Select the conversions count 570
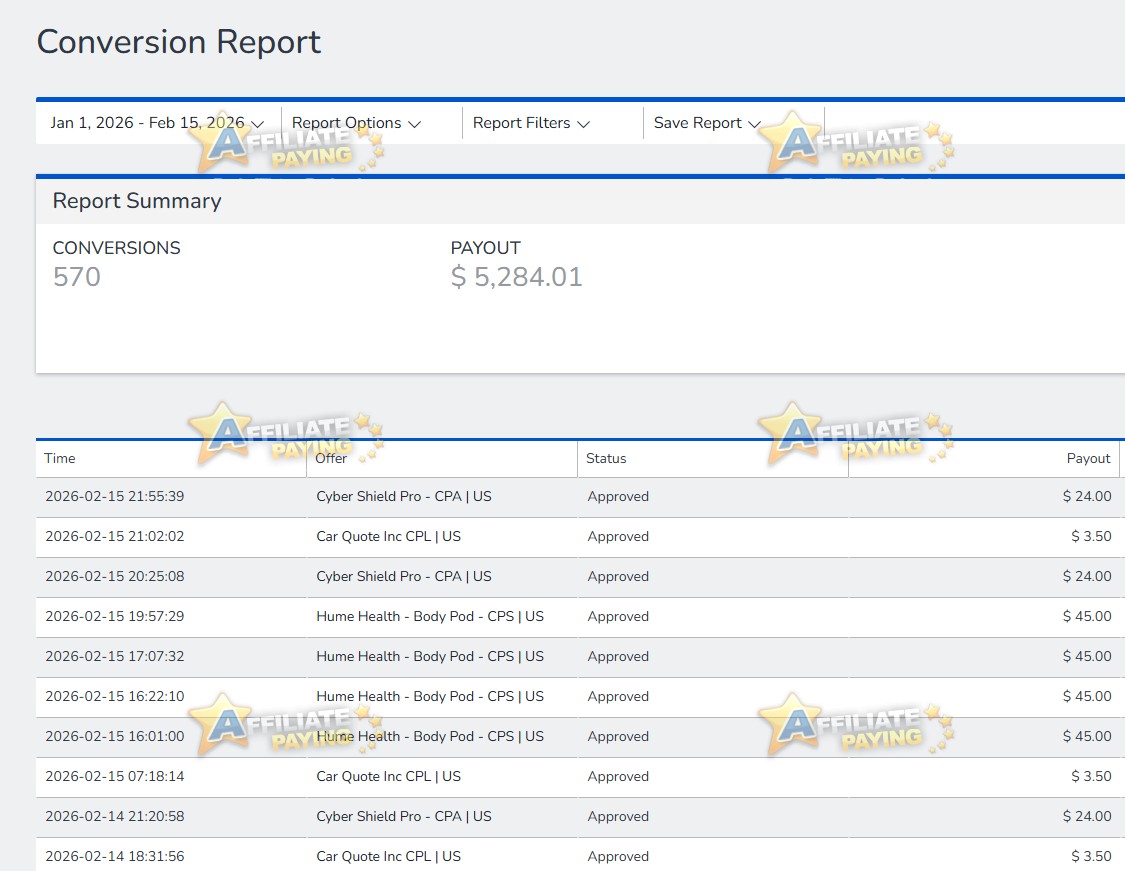The height and width of the screenshot is (871, 1125). coord(77,277)
